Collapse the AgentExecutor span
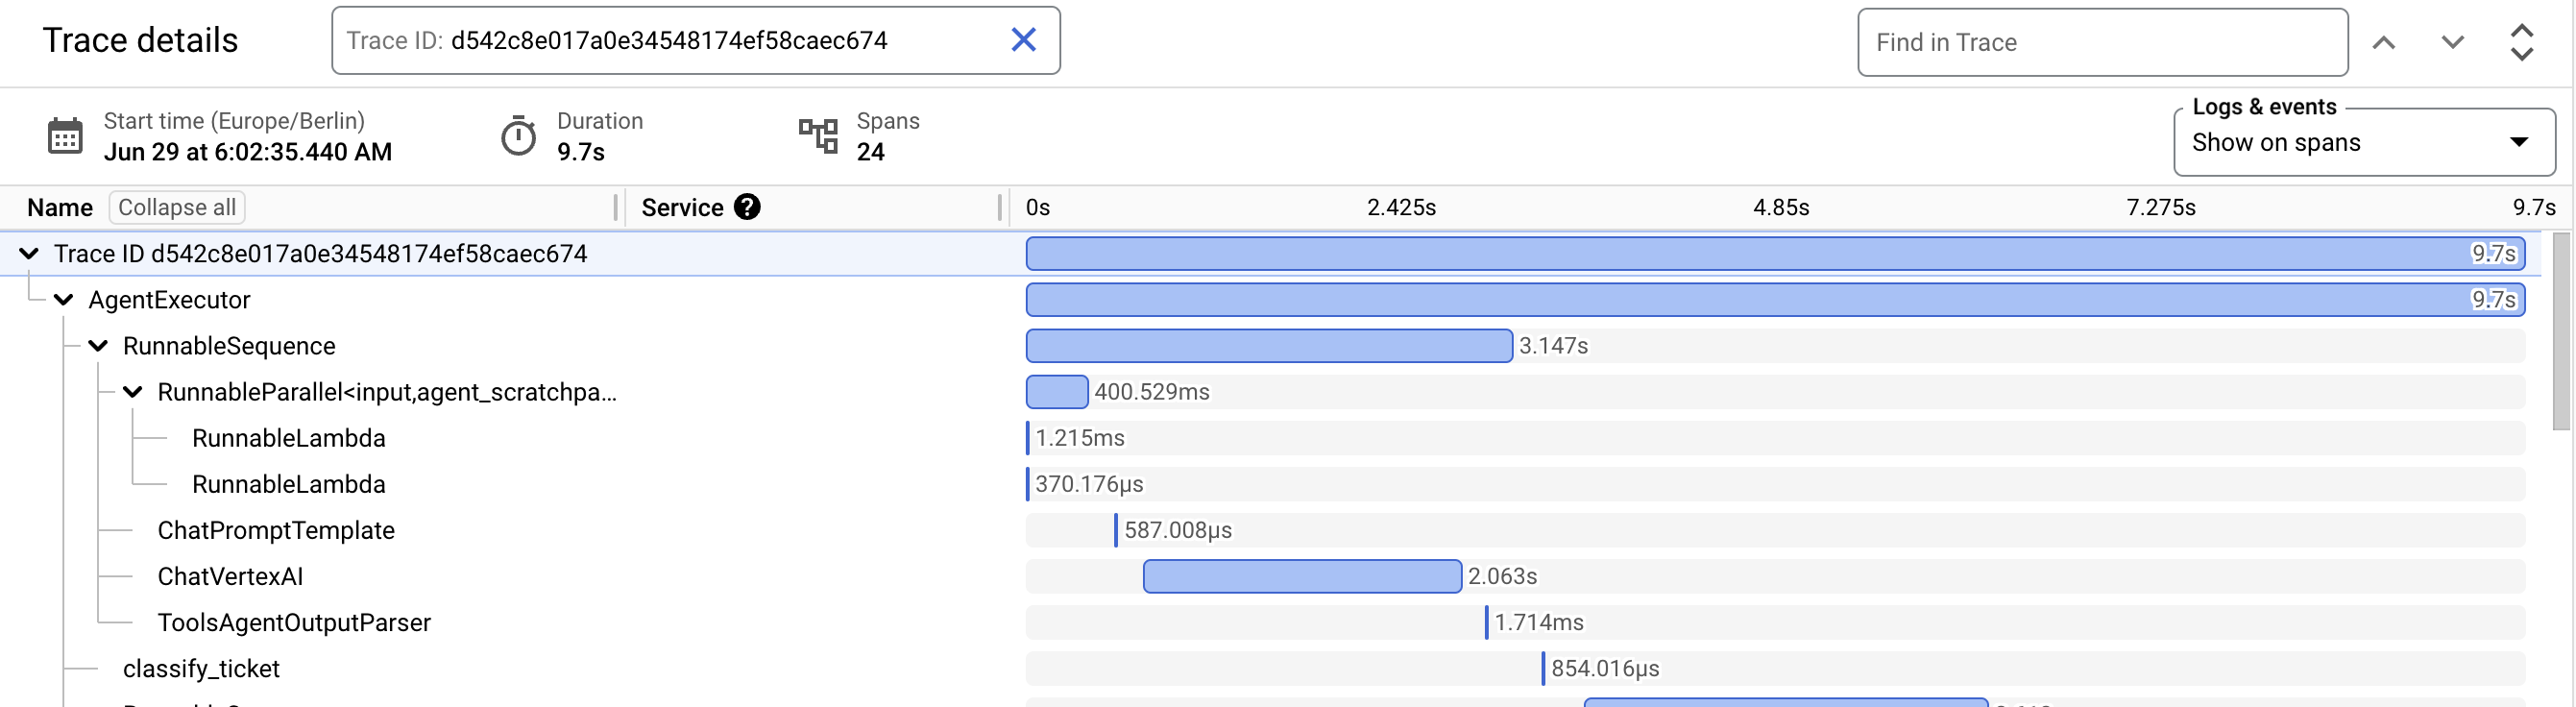 coord(64,300)
